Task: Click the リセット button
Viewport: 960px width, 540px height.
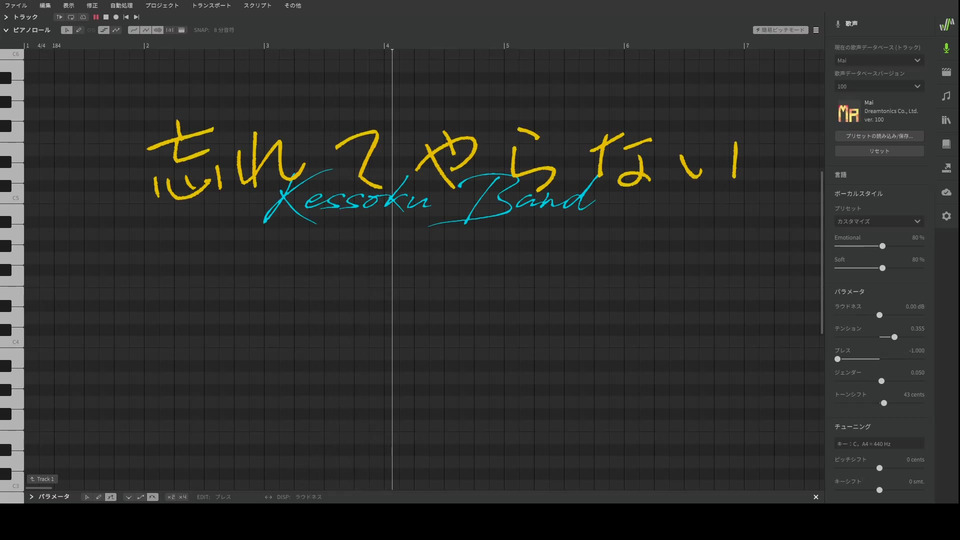Action: pos(879,151)
